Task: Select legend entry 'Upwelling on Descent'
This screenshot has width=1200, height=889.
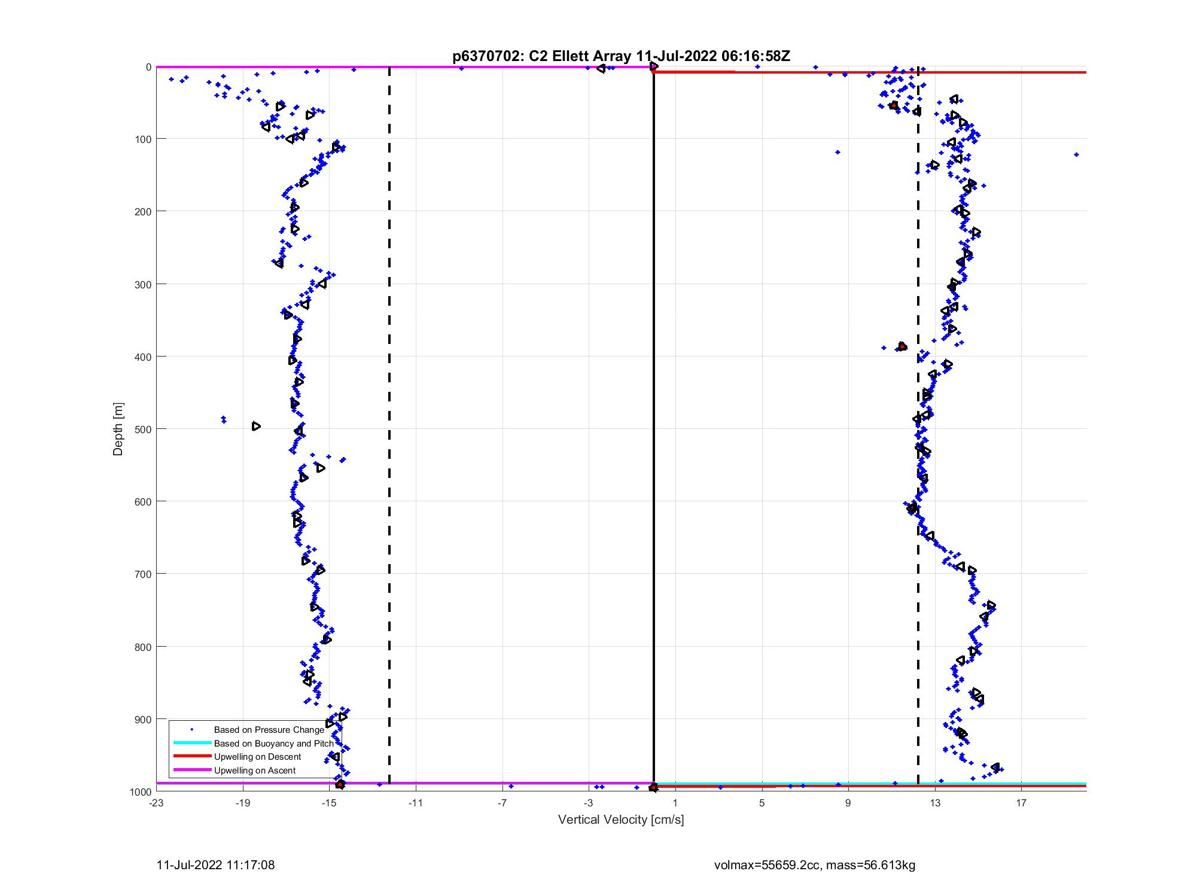Action: [x=257, y=757]
